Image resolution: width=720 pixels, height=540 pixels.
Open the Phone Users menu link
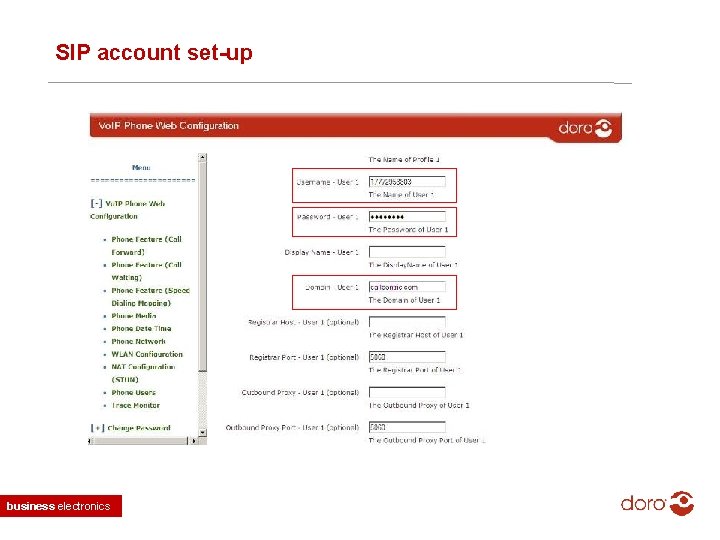tap(133, 393)
